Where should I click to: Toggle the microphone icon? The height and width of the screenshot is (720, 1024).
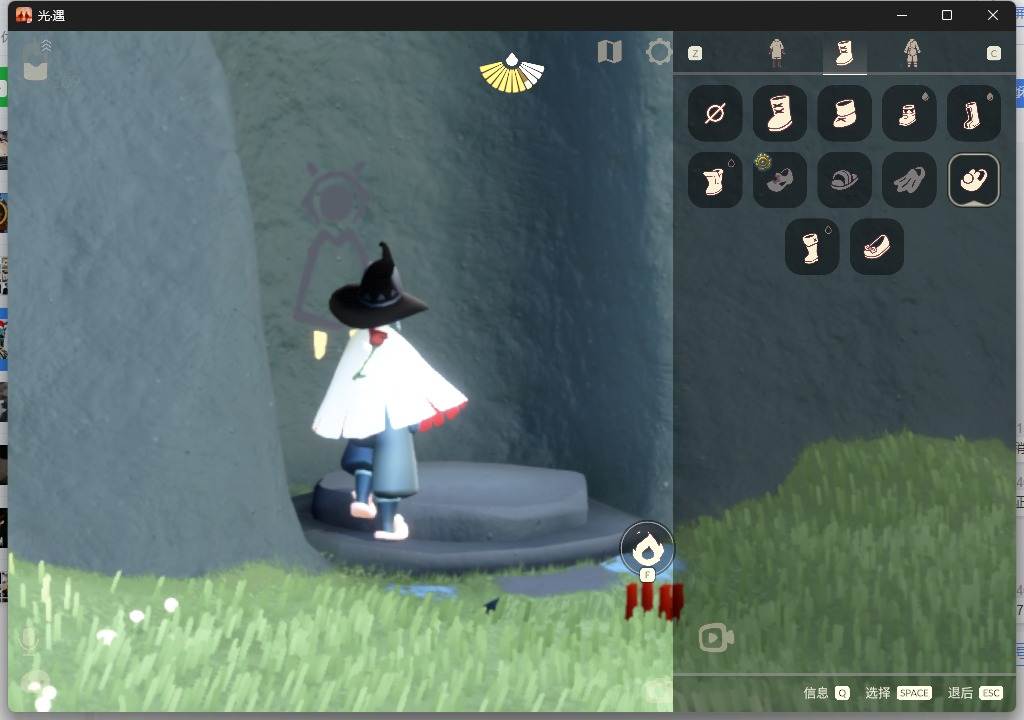(x=29, y=640)
